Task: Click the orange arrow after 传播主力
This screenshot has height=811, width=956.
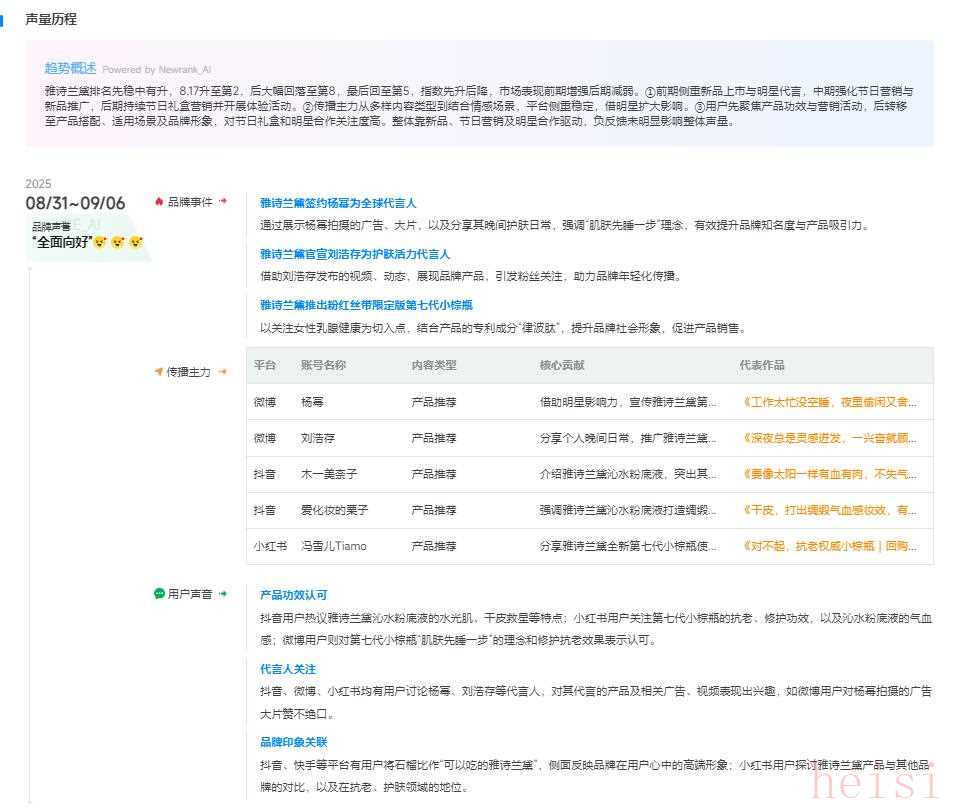Action: click(x=223, y=371)
